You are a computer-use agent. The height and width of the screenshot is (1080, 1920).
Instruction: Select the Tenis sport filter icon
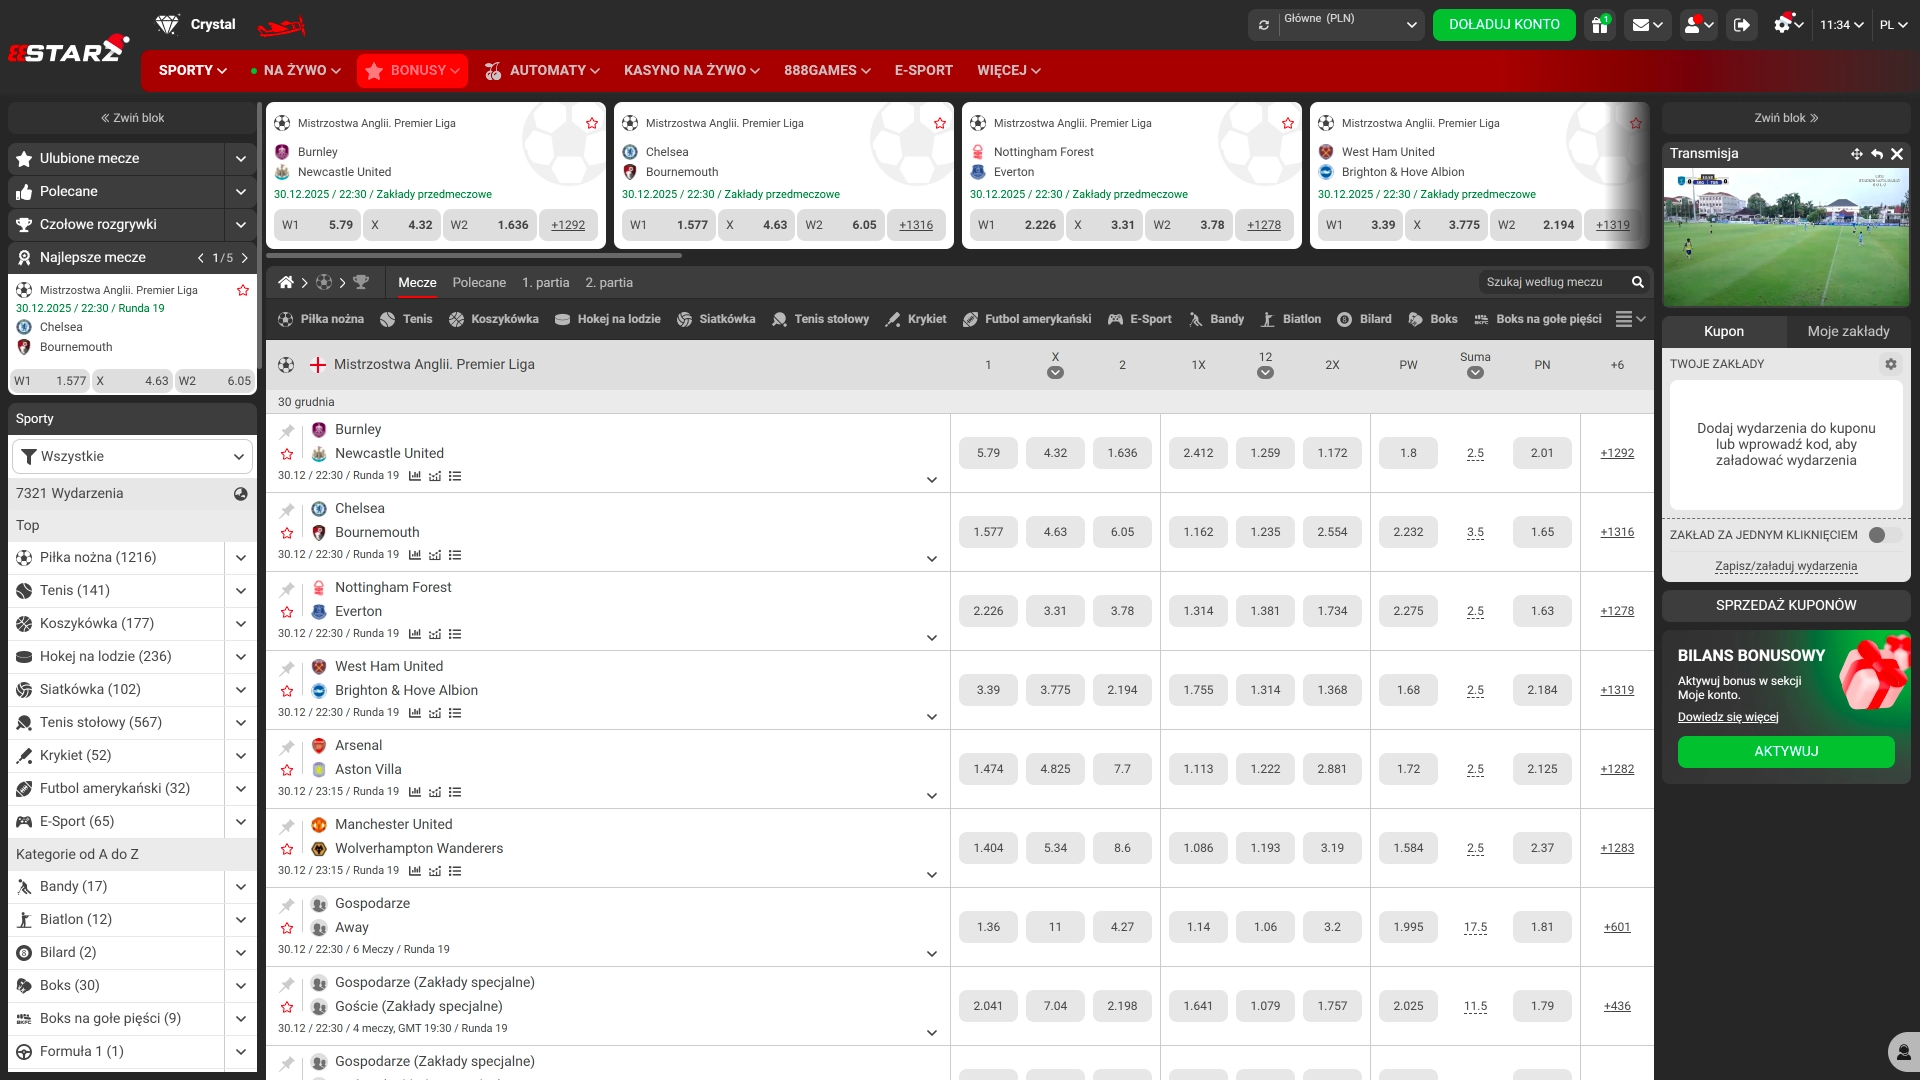click(388, 319)
